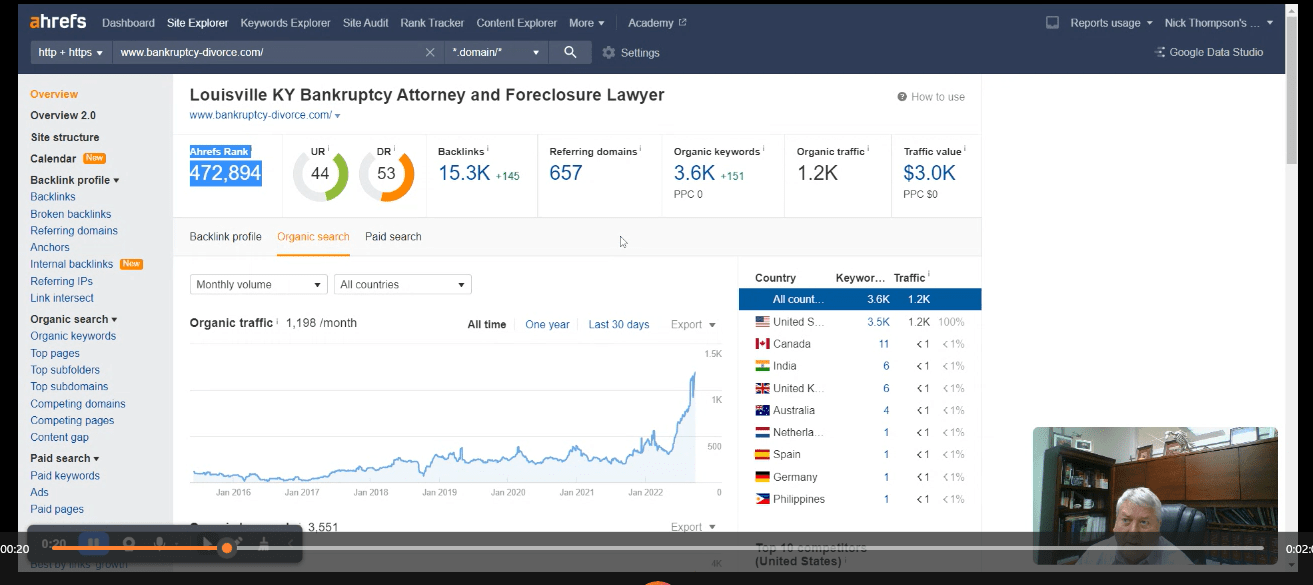Open Keywords Explorer in top navigation
The height and width of the screenshot is (585, 1313).
pos(285,23)
